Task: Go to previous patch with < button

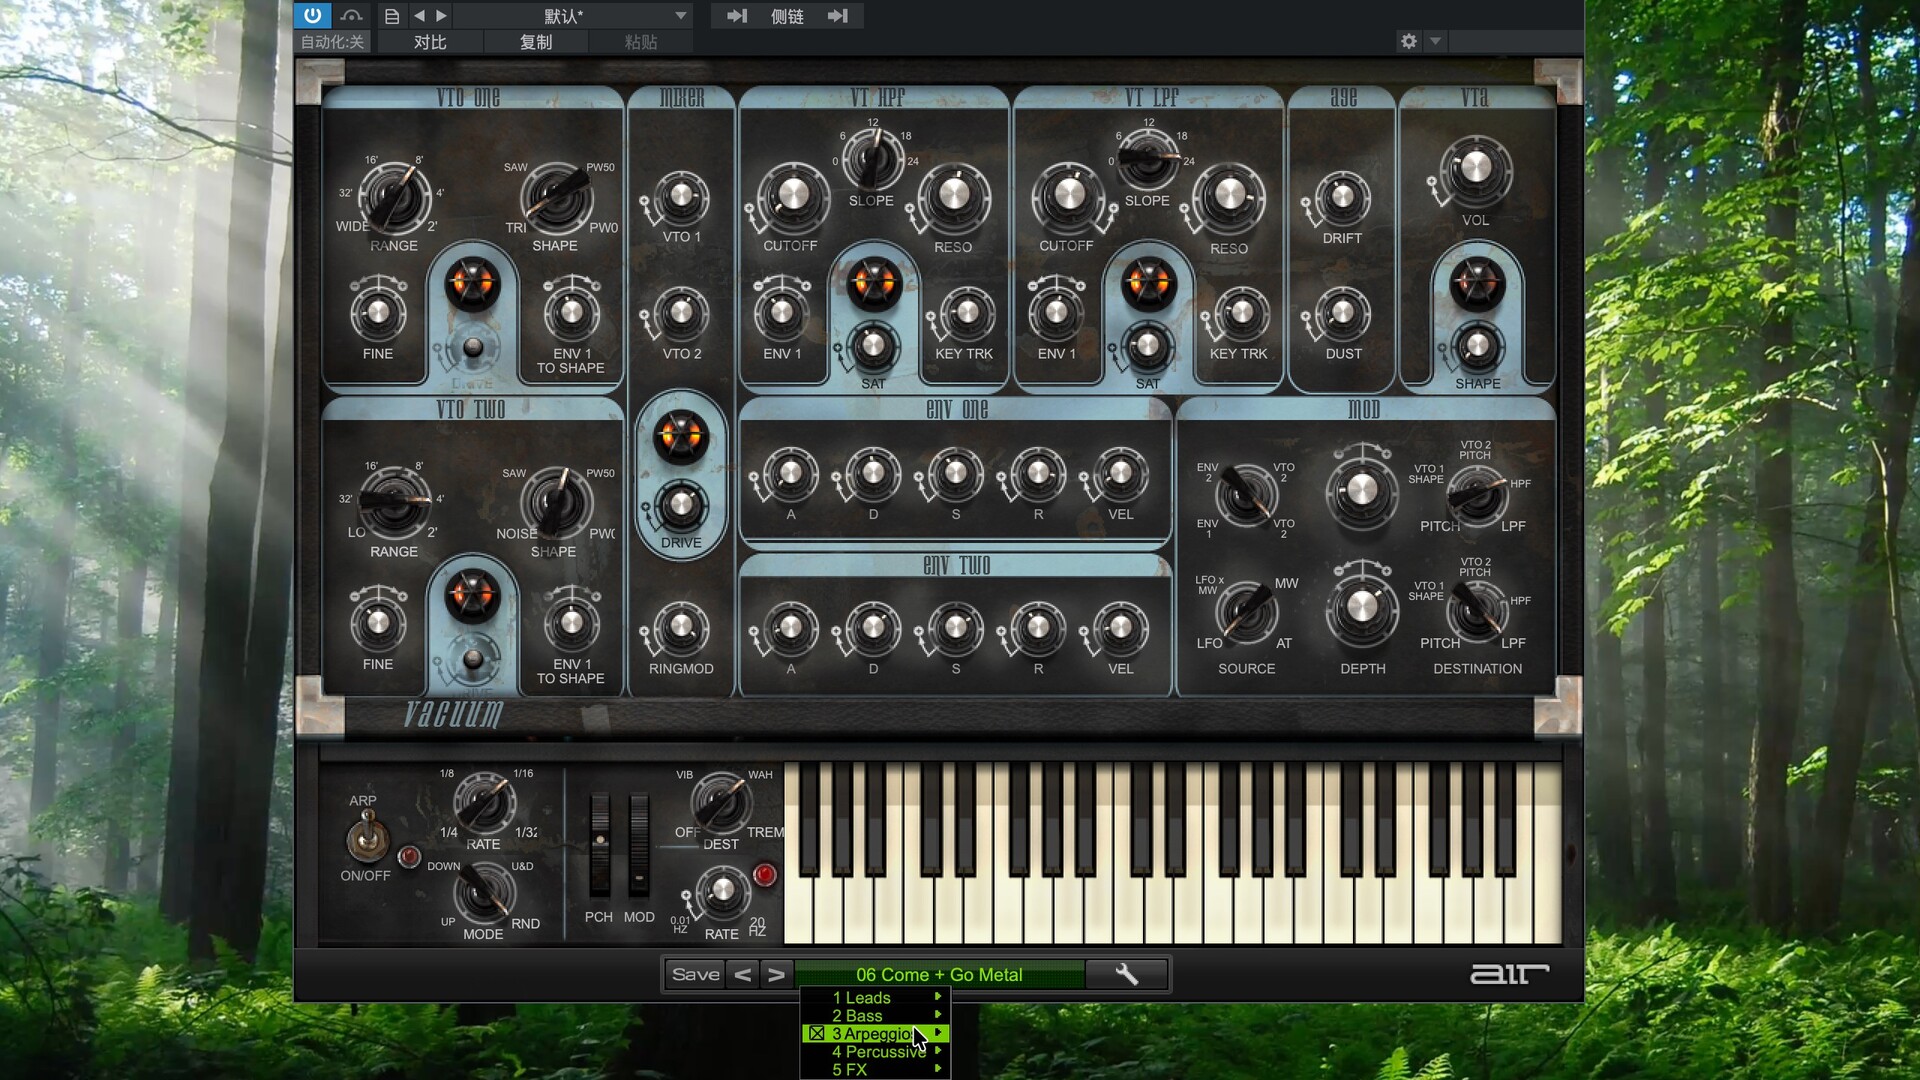Action: [x=742, y=974]
